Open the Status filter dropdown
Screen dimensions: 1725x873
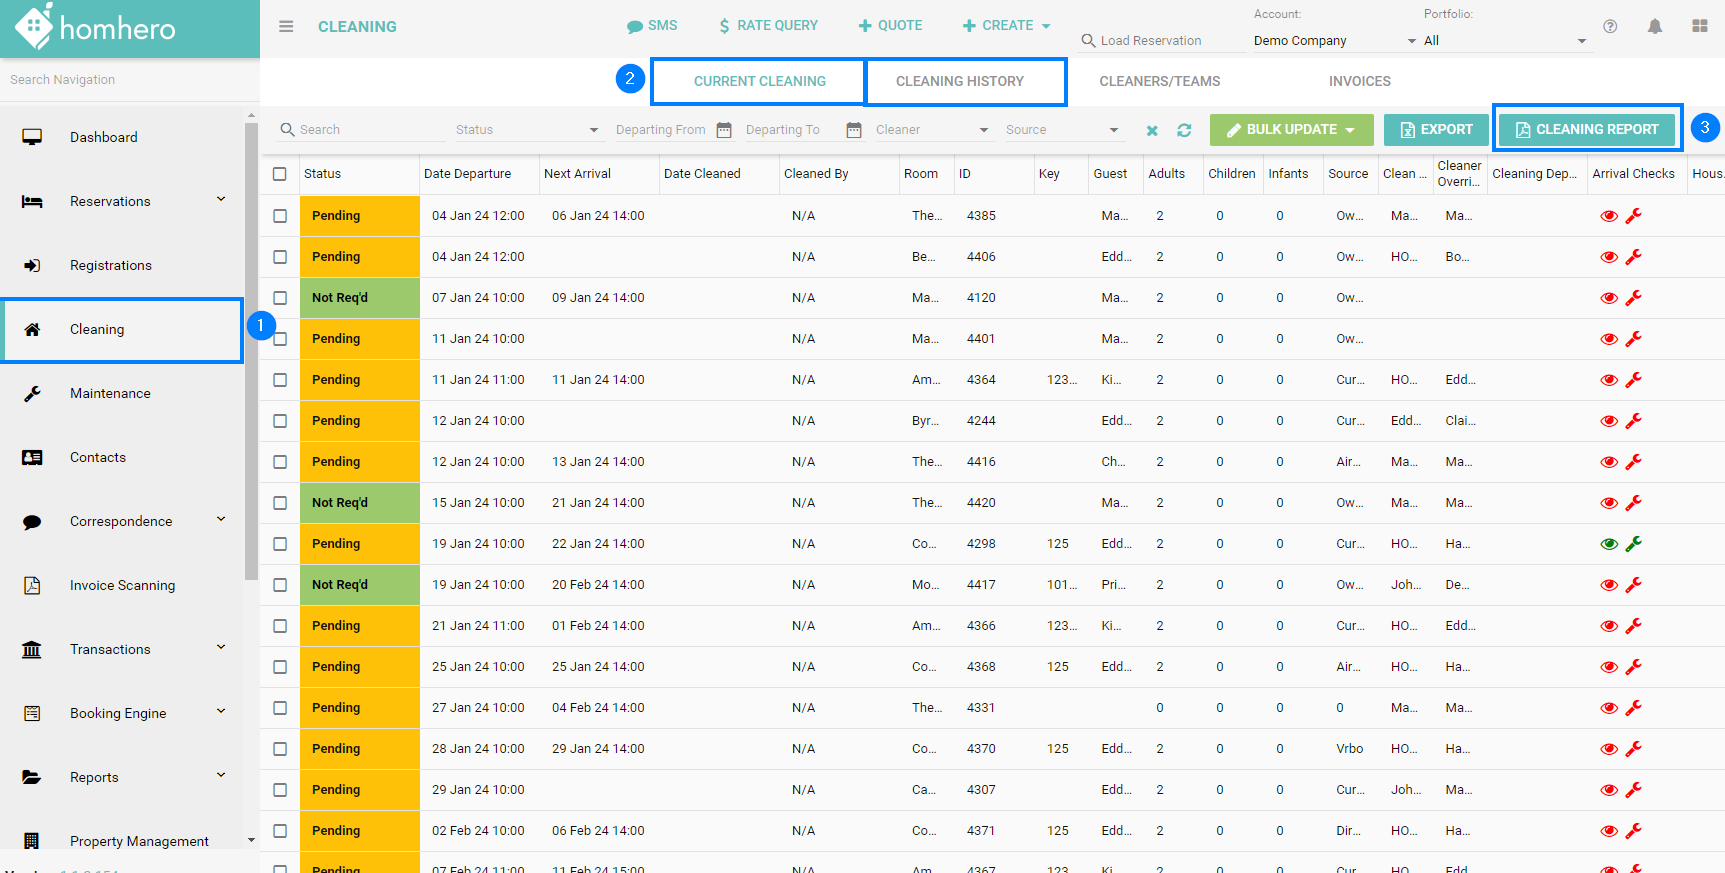(526, 130)
